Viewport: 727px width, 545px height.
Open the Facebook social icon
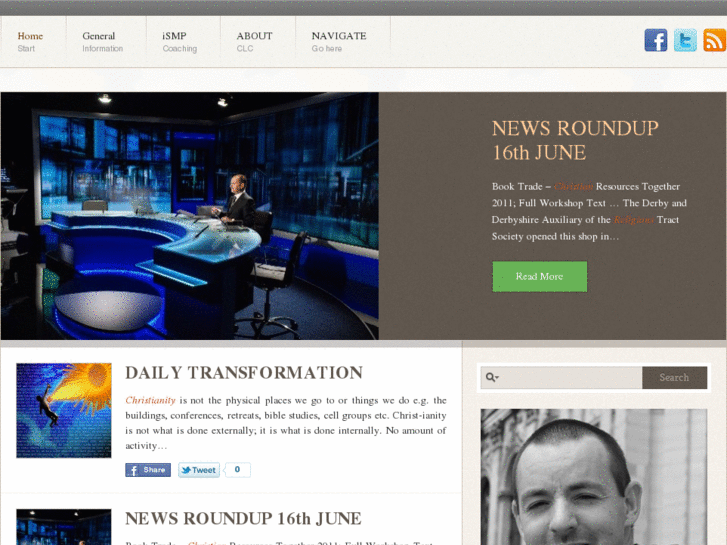click(x=656, y=40)
